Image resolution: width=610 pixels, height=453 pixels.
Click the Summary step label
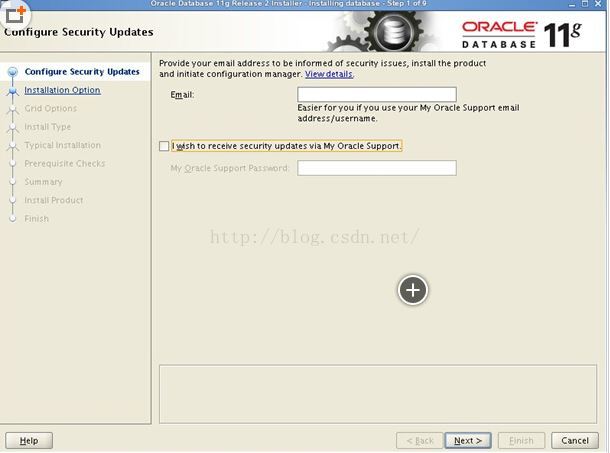(x=43, y=182)
